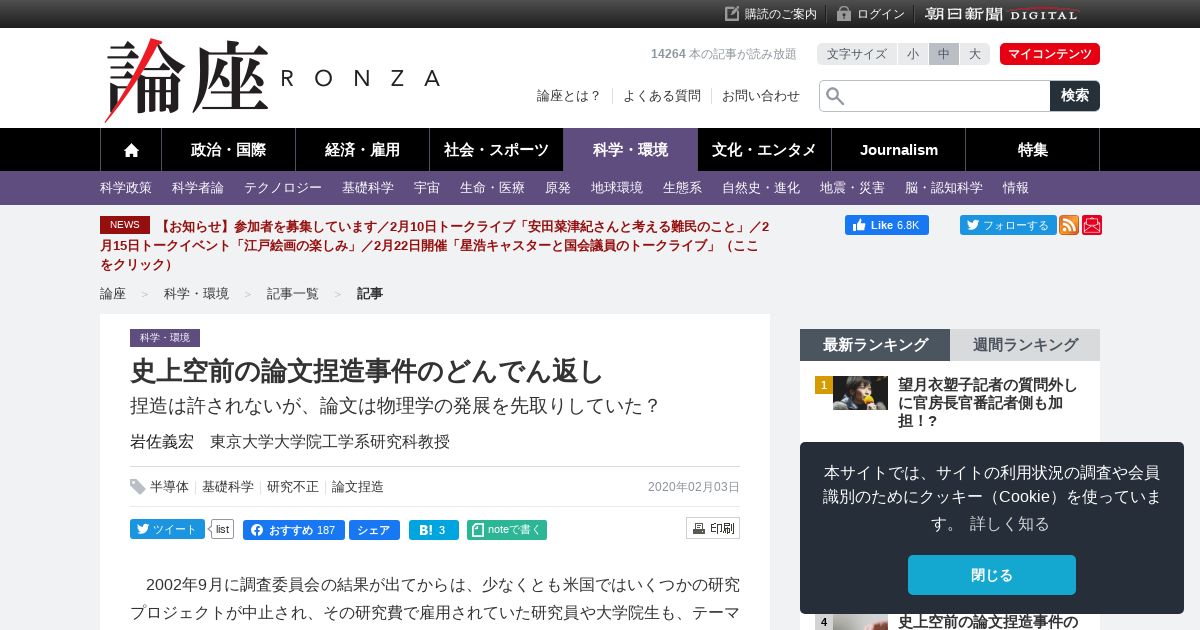This screenshot has width=1200, height=630.
Task: Set text size to 大
Action: (x=975, y=54)
